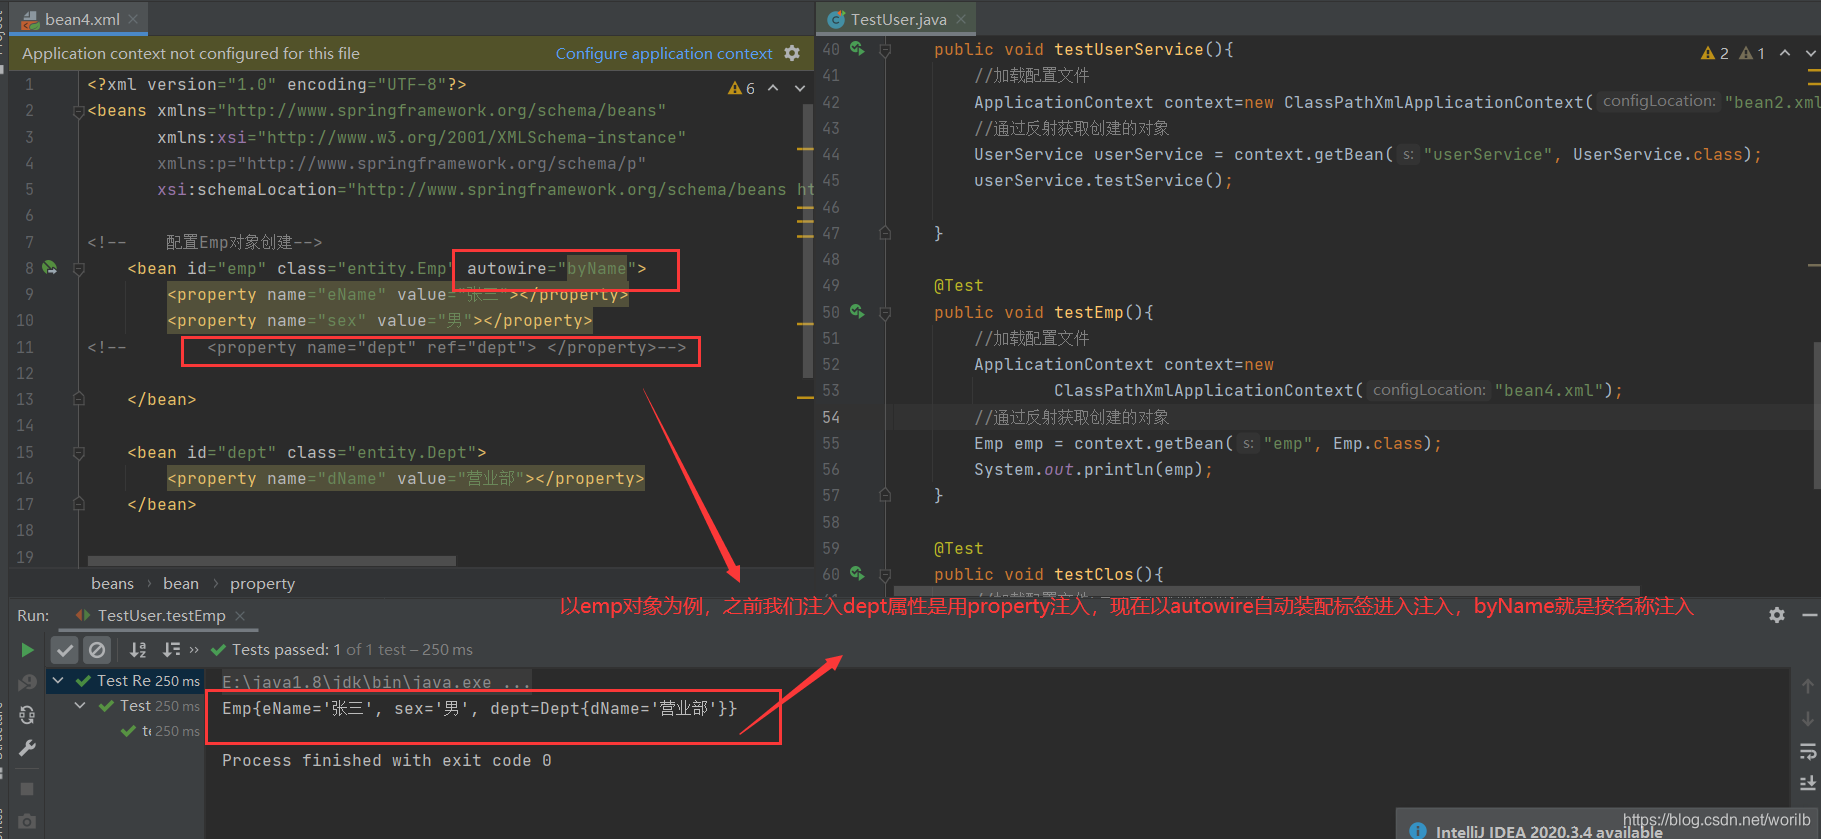The image size is (1821, 839).
Task: Fold testClos method at line 60
Action: click(x=885, y=574)
